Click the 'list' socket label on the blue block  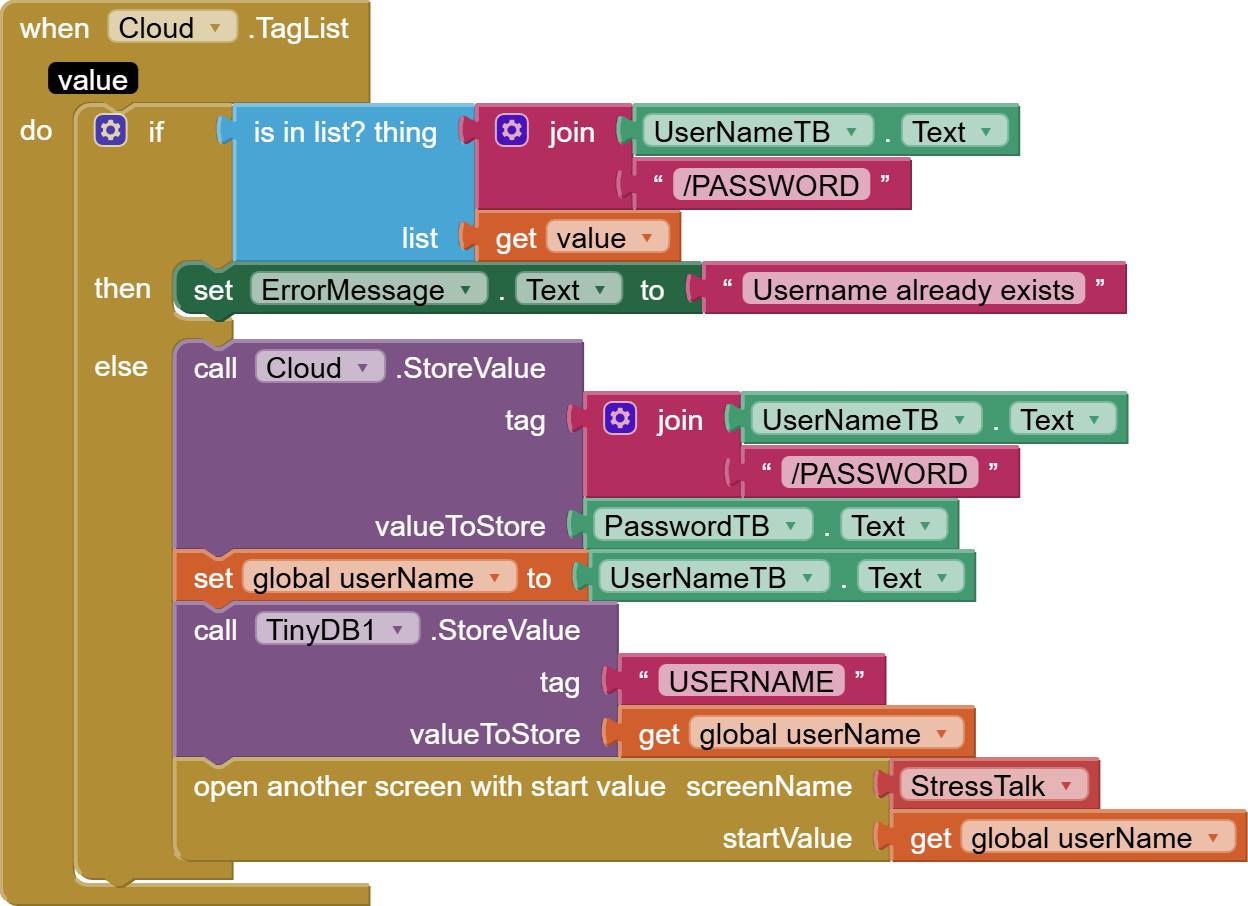pyautogui.click(x=419, y=238)
